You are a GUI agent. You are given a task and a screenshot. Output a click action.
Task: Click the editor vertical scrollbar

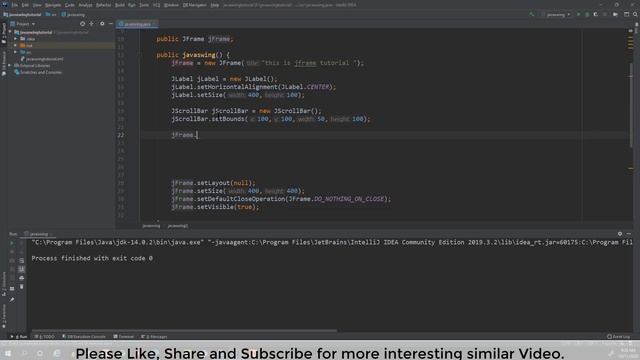click(631, 105)
